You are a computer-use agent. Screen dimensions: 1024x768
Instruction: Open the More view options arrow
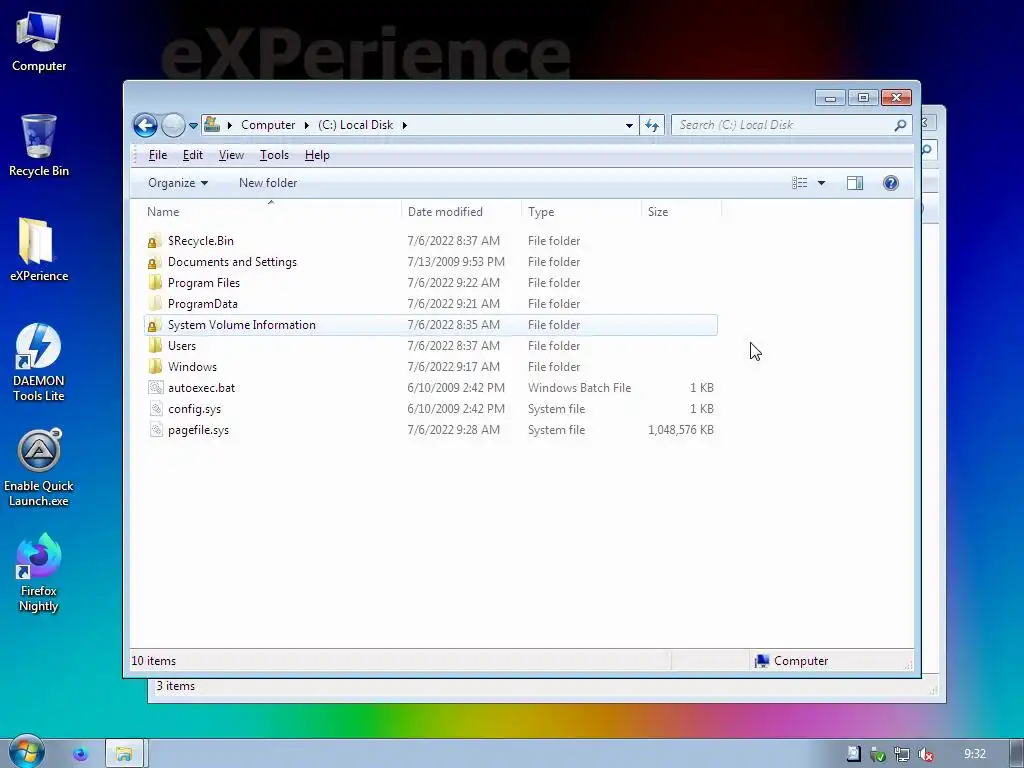[822, 183]
